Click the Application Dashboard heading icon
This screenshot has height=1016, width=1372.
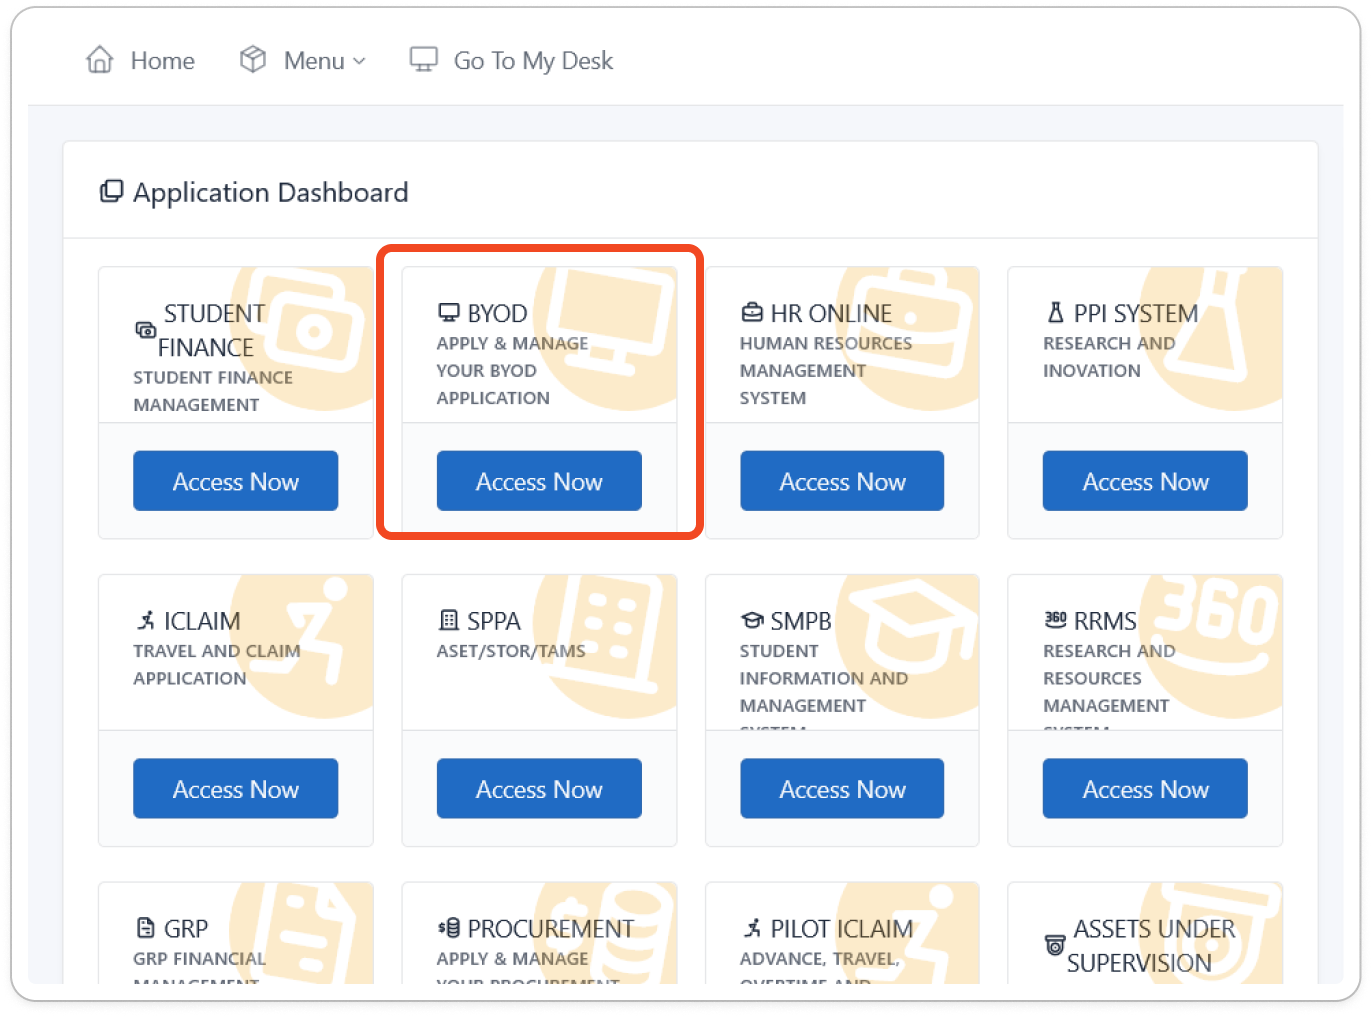[x=111, y=191]
